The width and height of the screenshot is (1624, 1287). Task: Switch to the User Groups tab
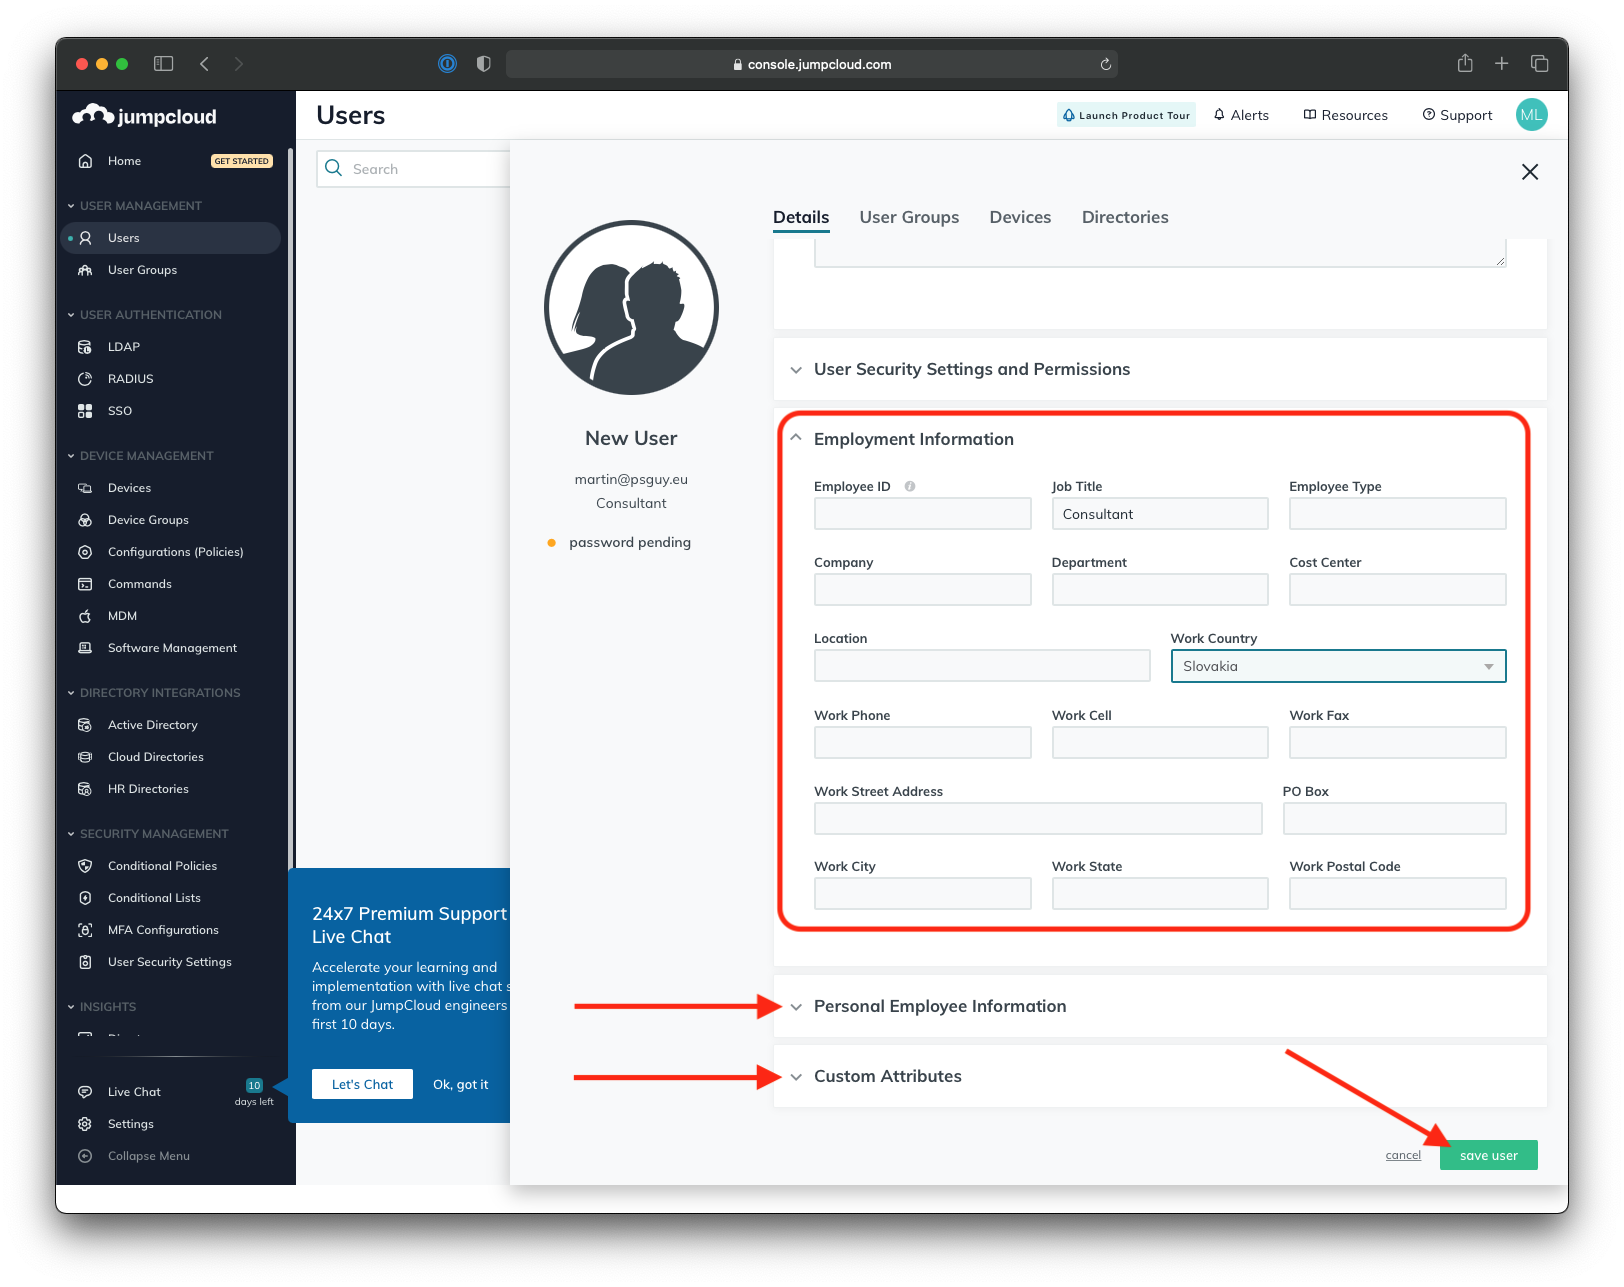click(909, 217)
